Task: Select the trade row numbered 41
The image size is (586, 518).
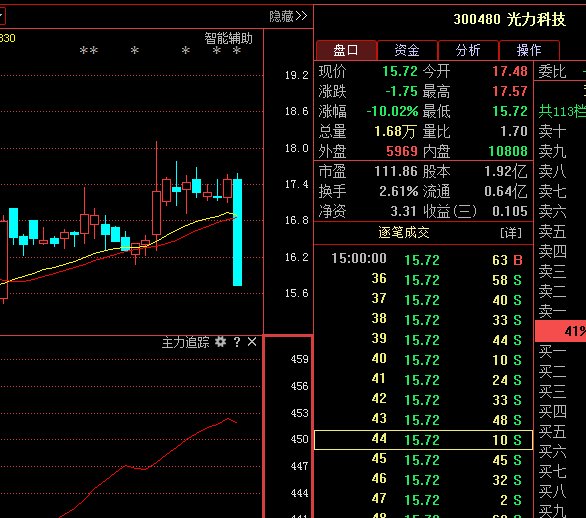Action: [423, 380]
